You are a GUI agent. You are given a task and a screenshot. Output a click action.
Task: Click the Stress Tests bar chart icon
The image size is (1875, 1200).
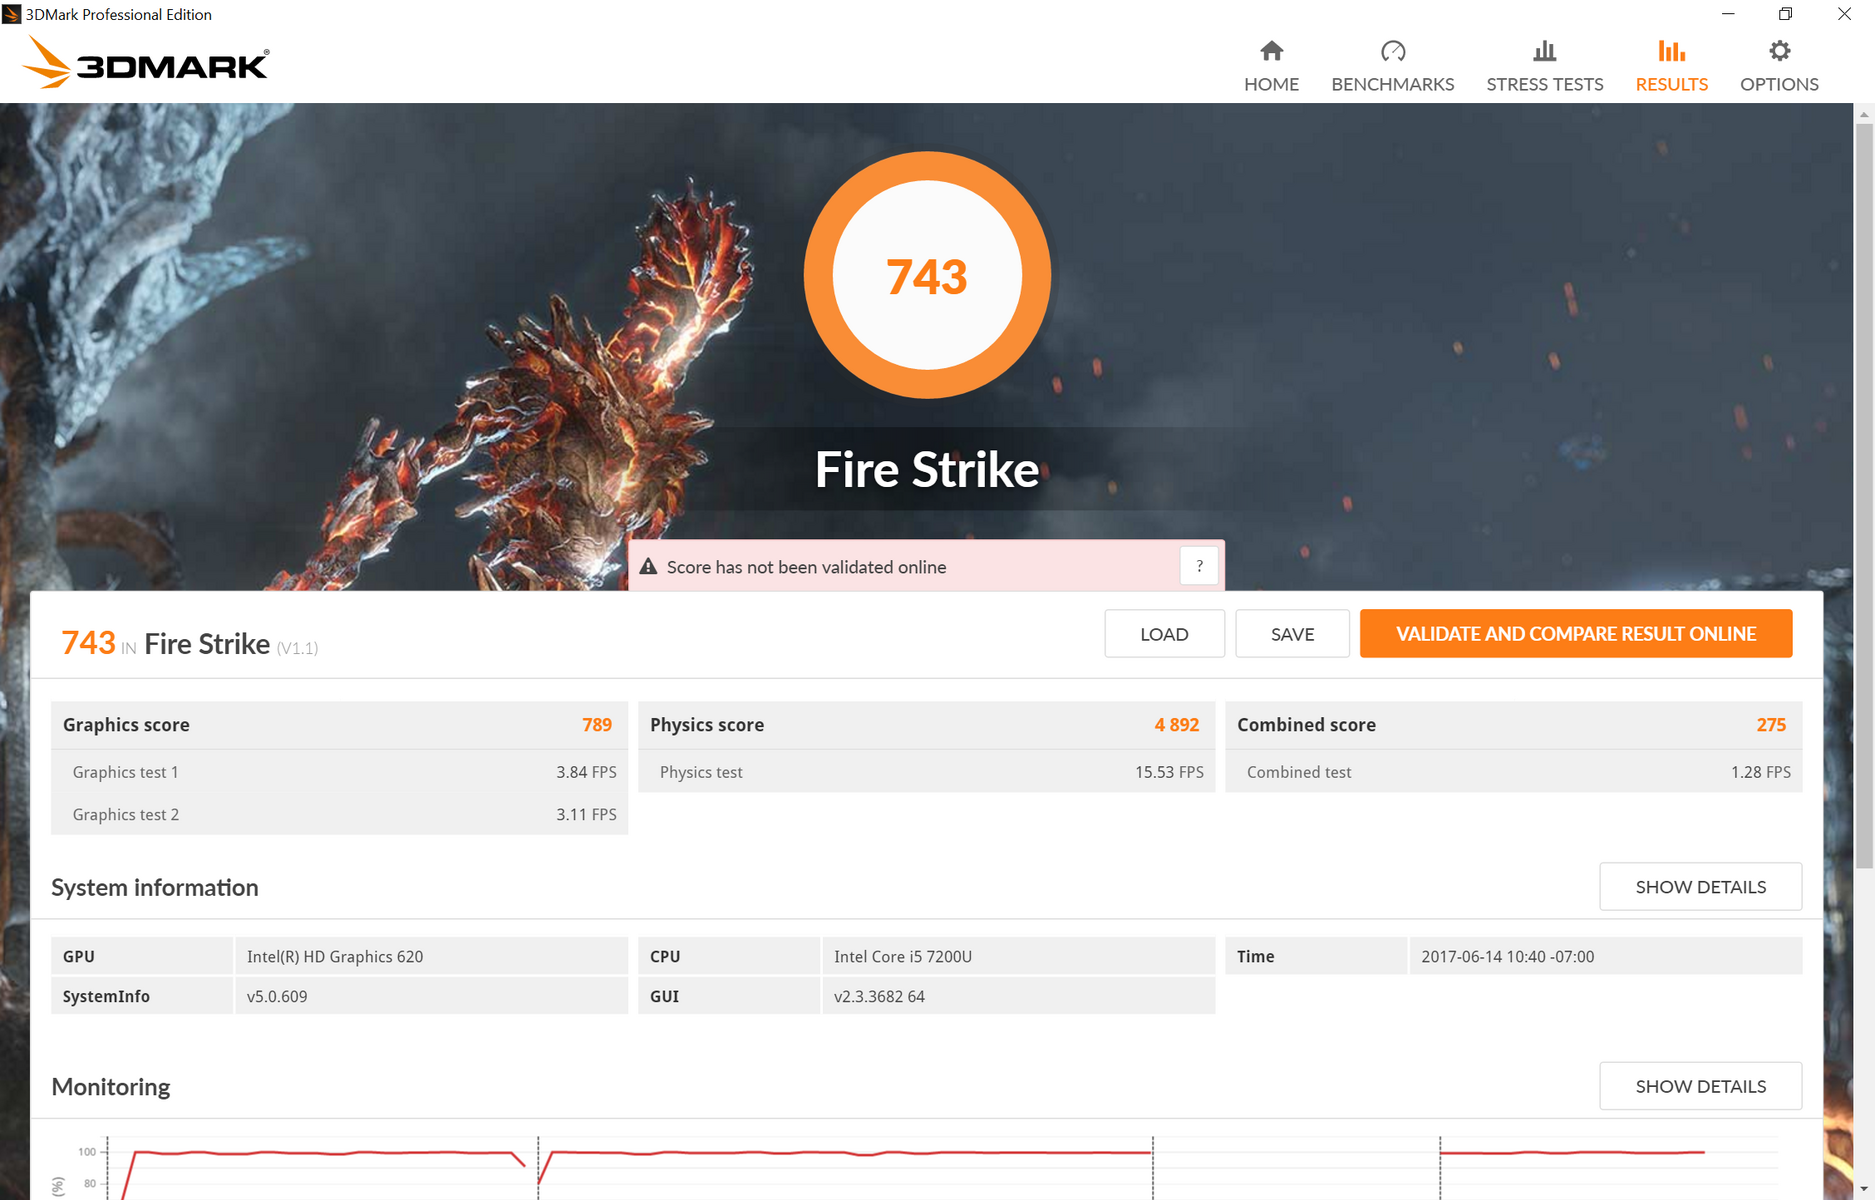point(1545,51)
